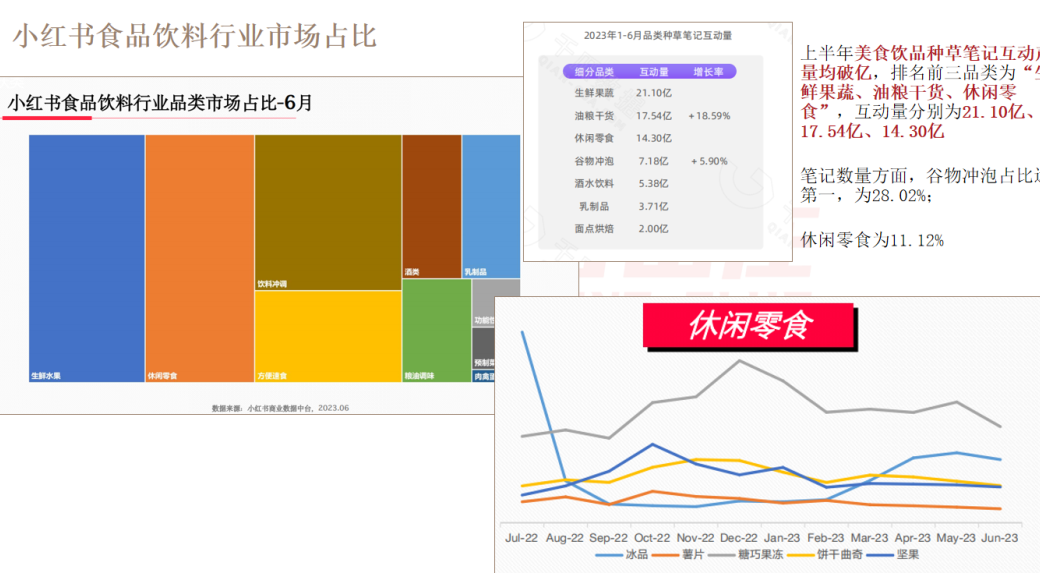The width and height of the screenshot is (1040, 573).
Task: Click the 7.18亿 value cell
Action: click(654, 161)
